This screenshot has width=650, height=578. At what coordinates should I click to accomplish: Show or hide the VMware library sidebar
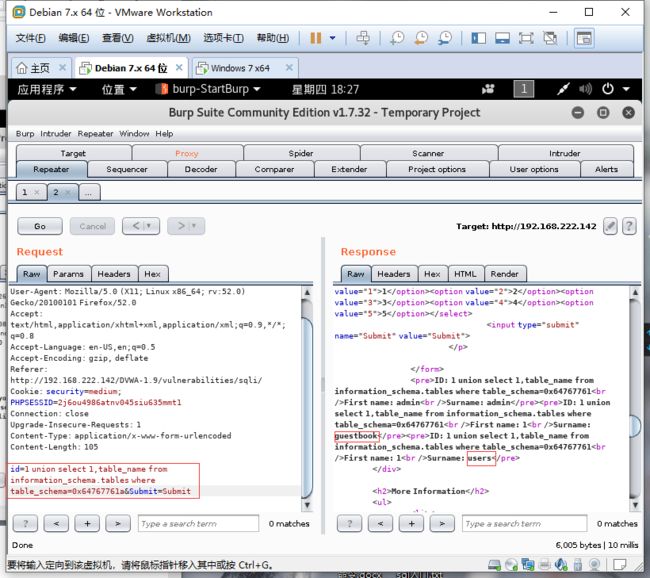click(x=478, y=38)
